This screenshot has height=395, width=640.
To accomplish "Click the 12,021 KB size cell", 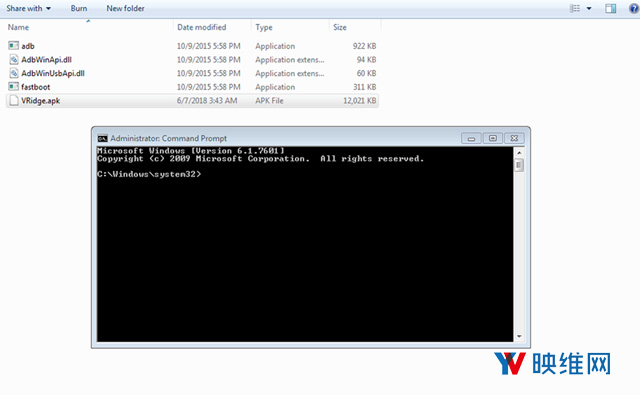I will [360, 100].
